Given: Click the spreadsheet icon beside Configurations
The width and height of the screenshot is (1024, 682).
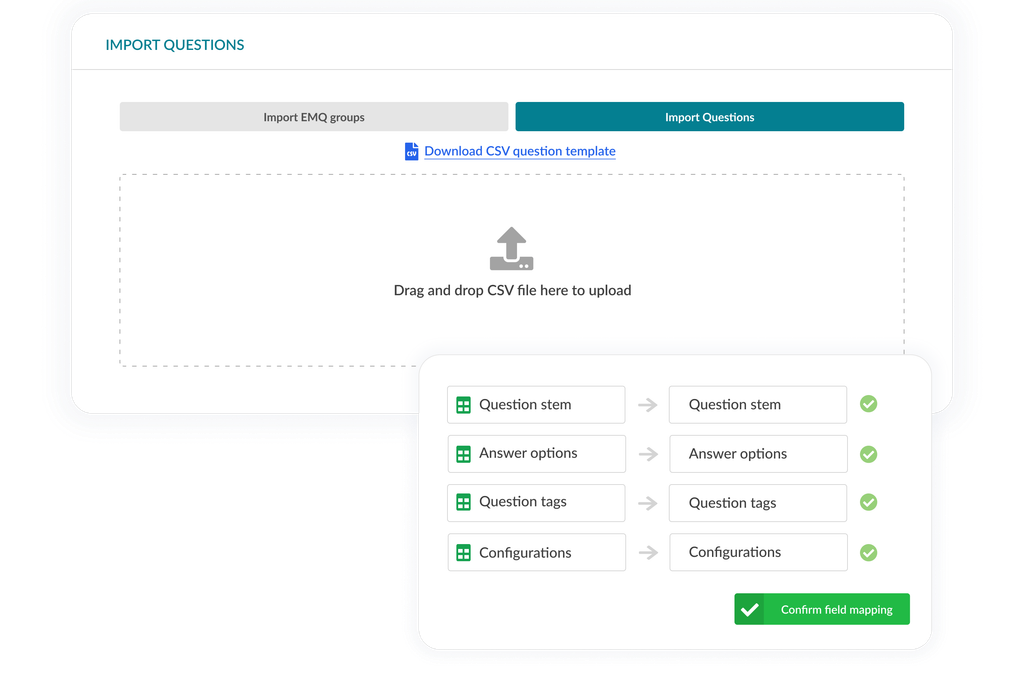Looking at the screenshot, I should tap(463, 552).
